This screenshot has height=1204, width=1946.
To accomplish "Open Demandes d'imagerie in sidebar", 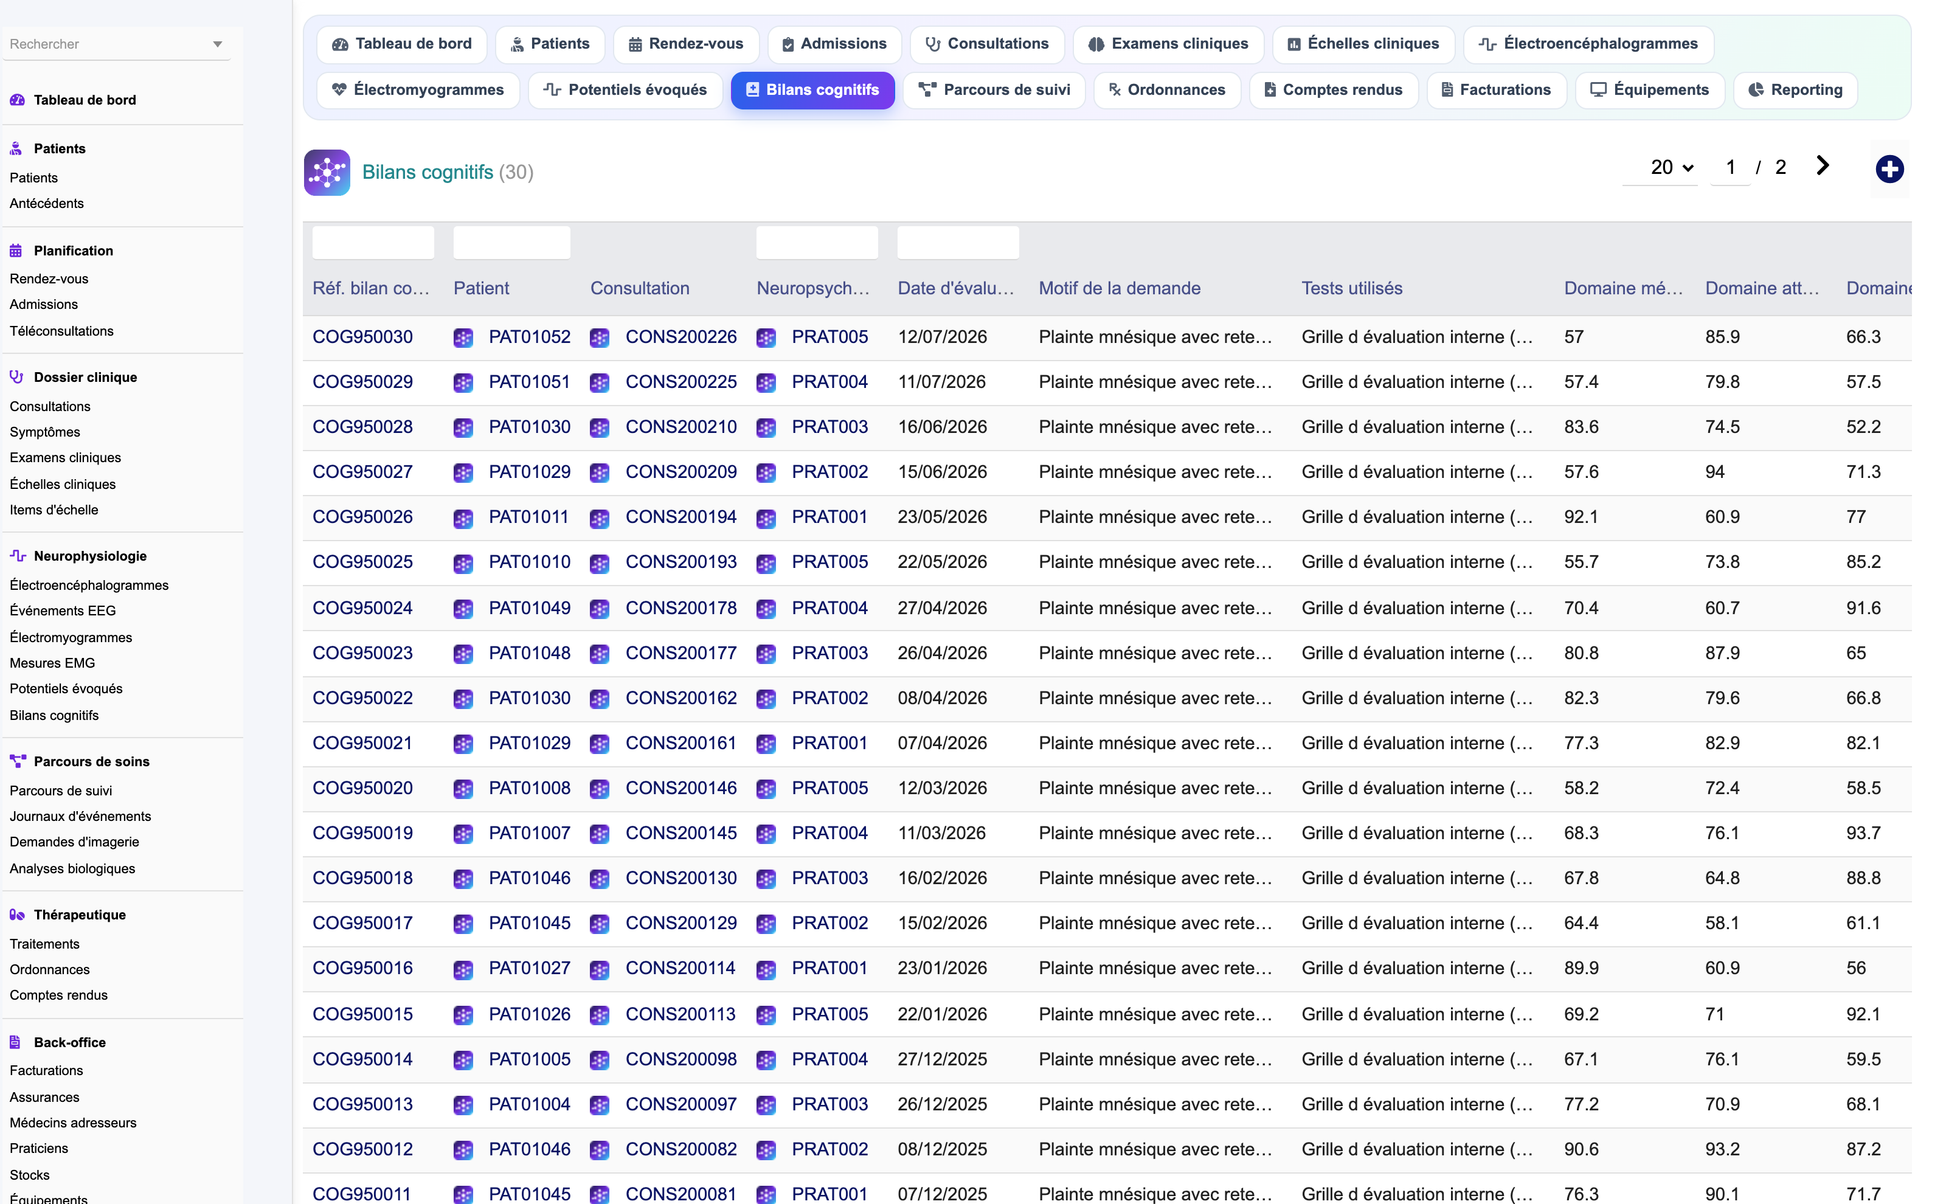I will pos(75,842).
